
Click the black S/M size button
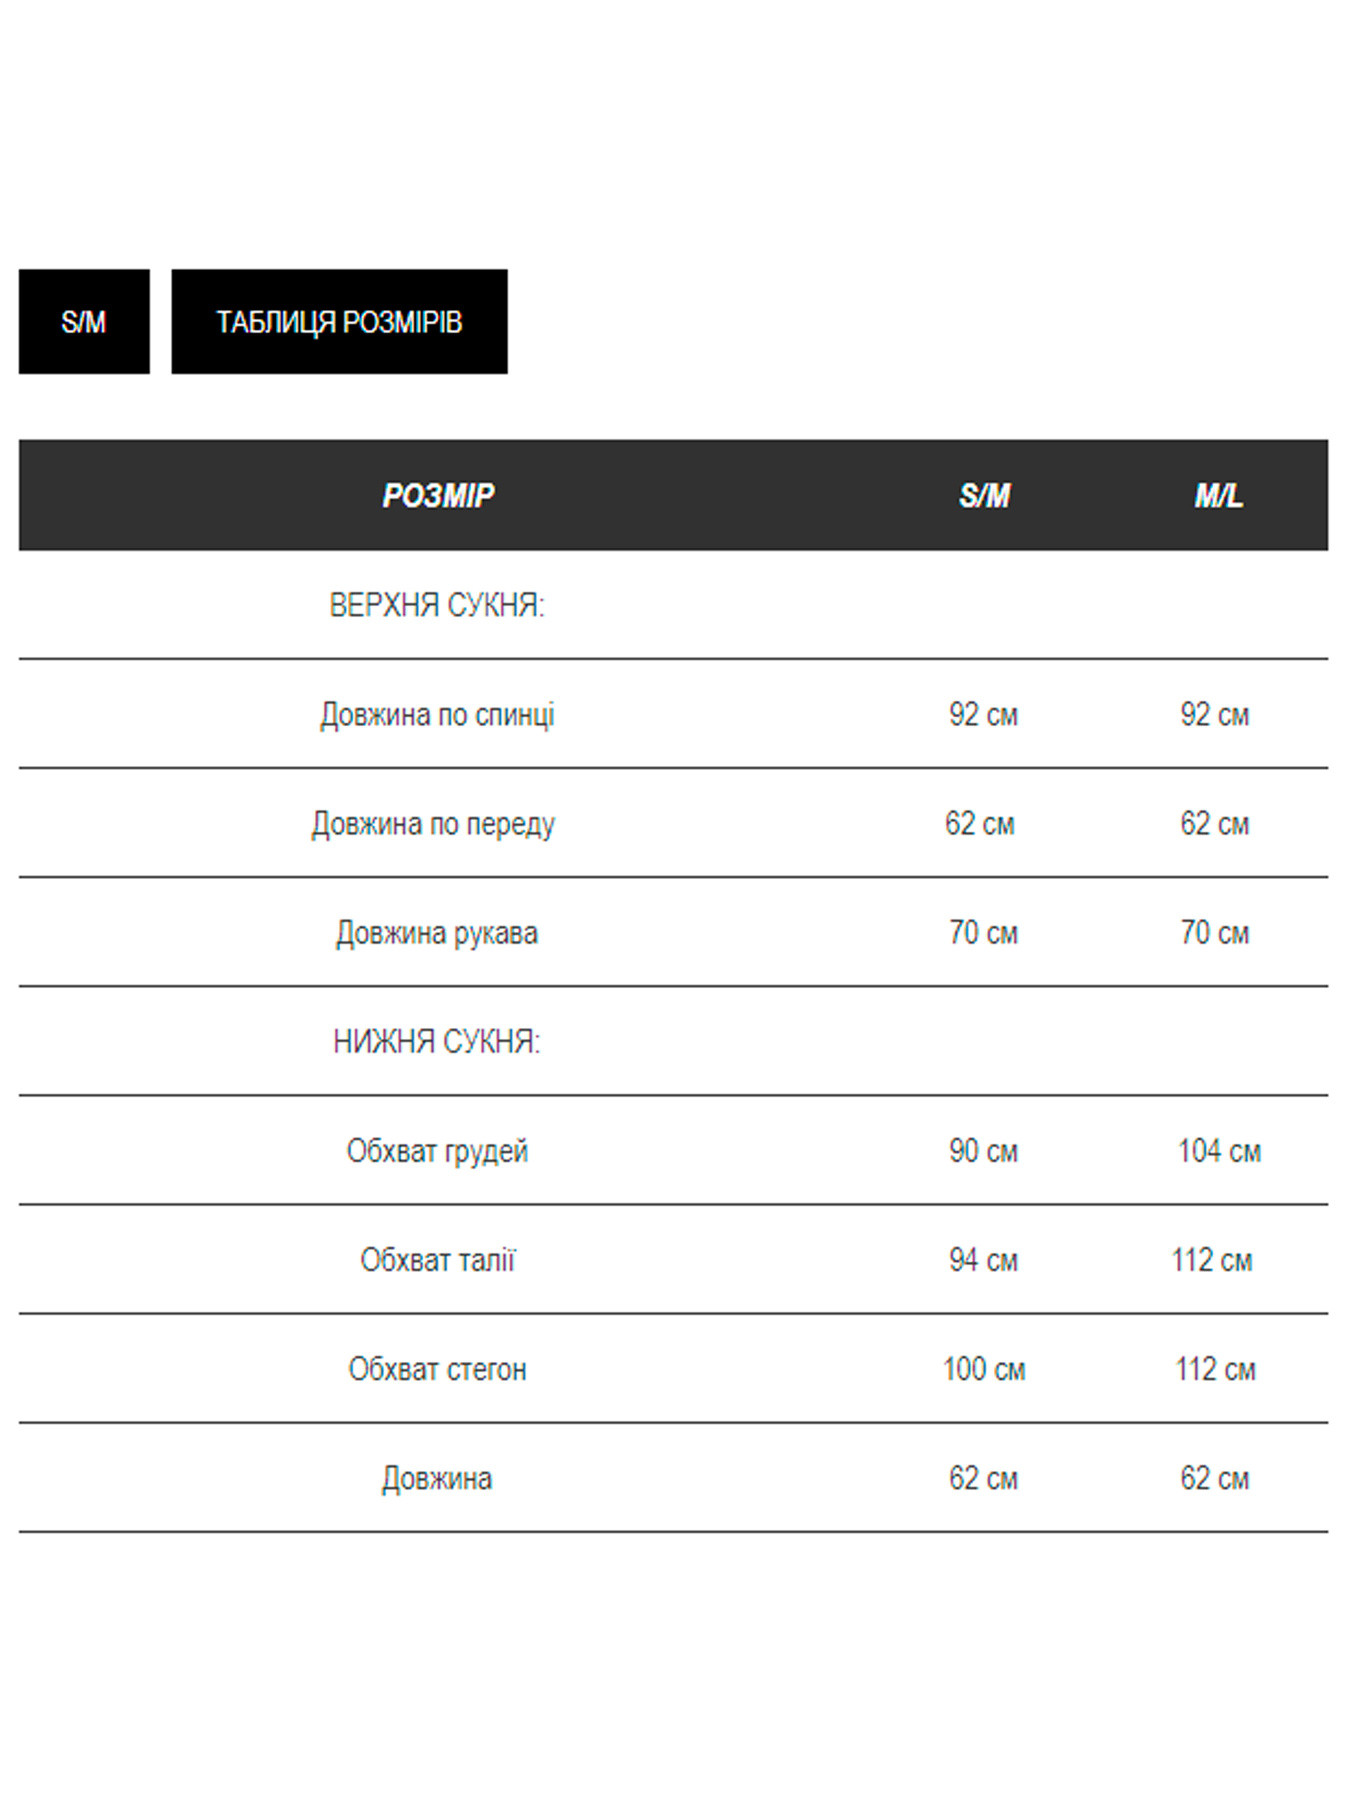point(84,322)
